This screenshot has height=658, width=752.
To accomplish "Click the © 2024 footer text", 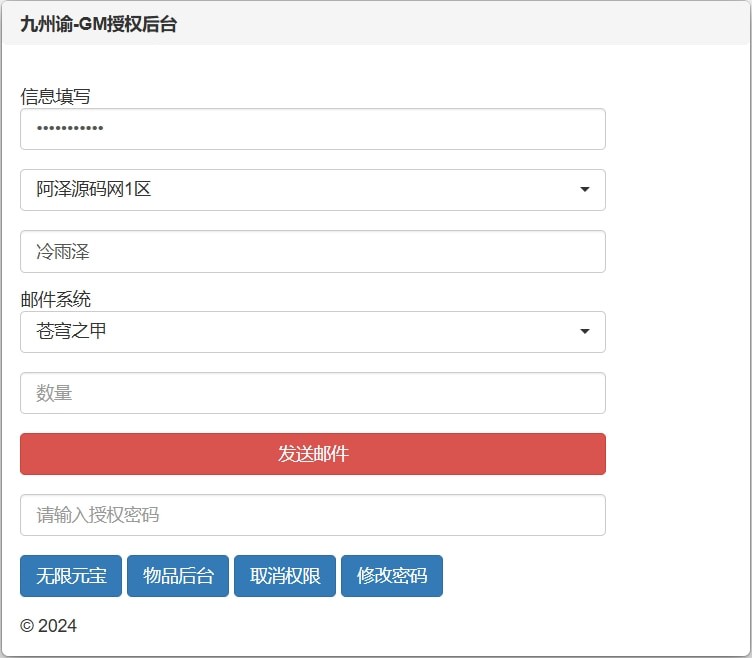I will point(48,626).
